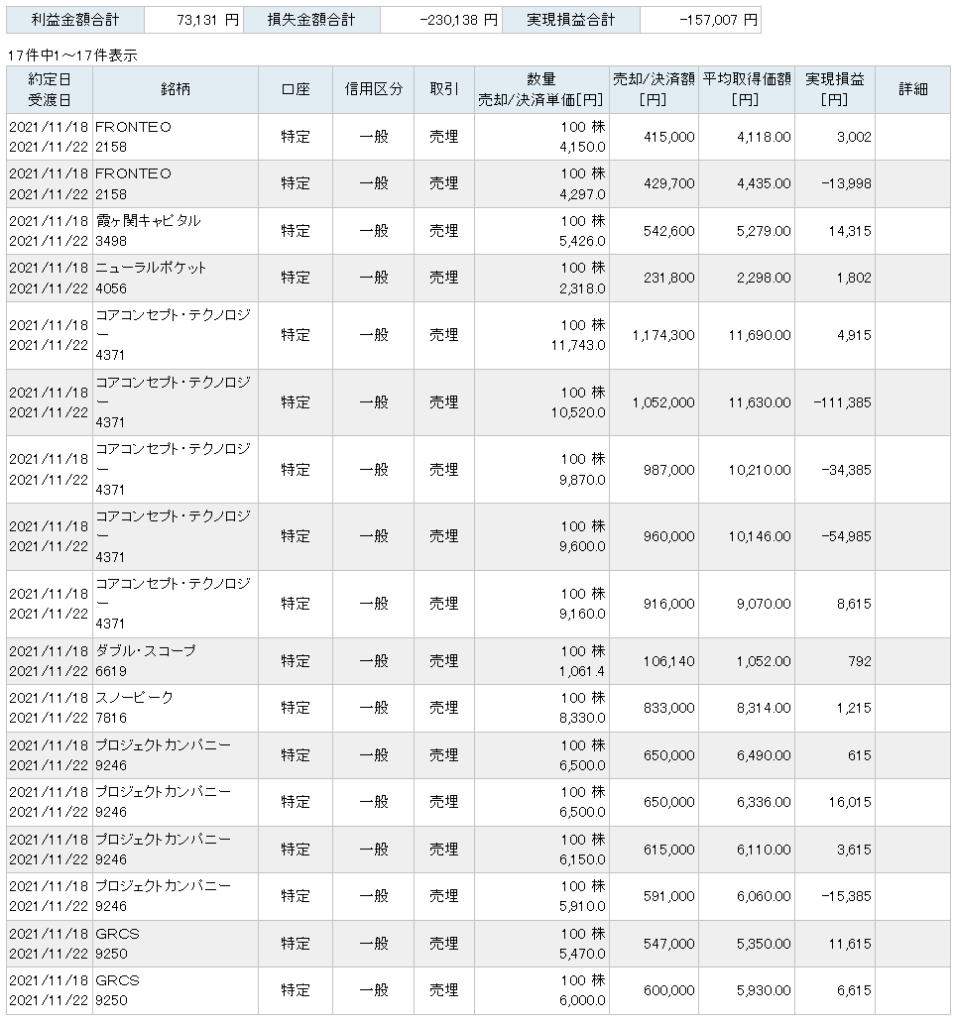Click the 987,000 sale amount
954x1024 pixels.
(669, 470)
